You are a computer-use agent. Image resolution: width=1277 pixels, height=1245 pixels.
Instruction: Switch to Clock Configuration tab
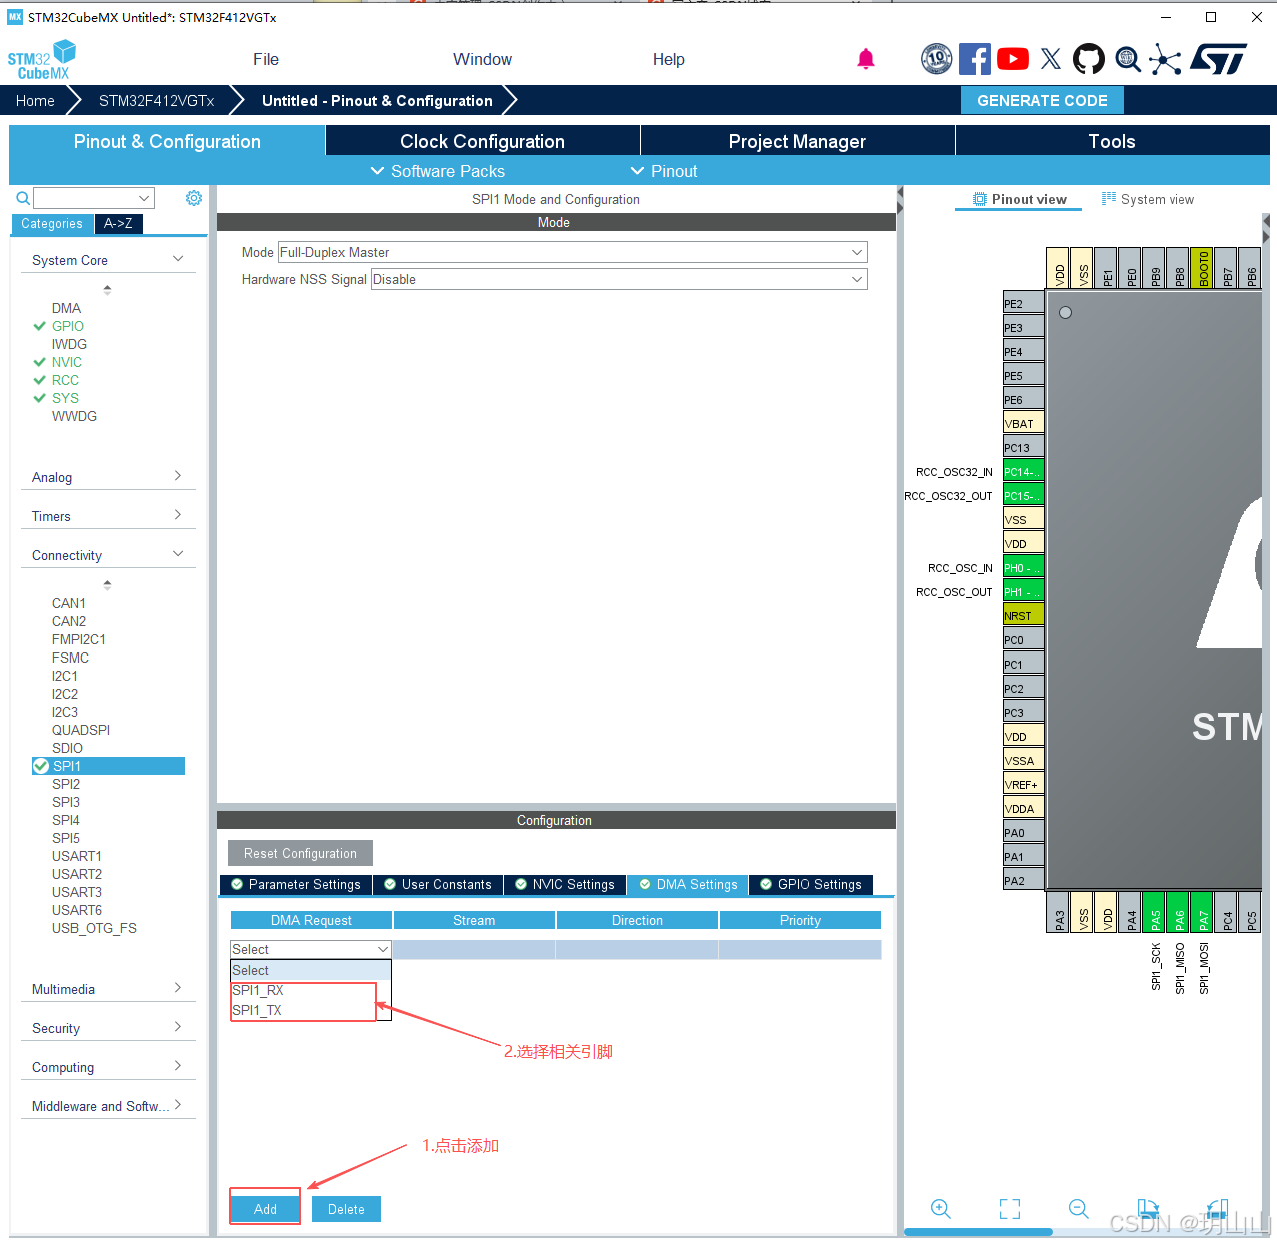[482, 141]
